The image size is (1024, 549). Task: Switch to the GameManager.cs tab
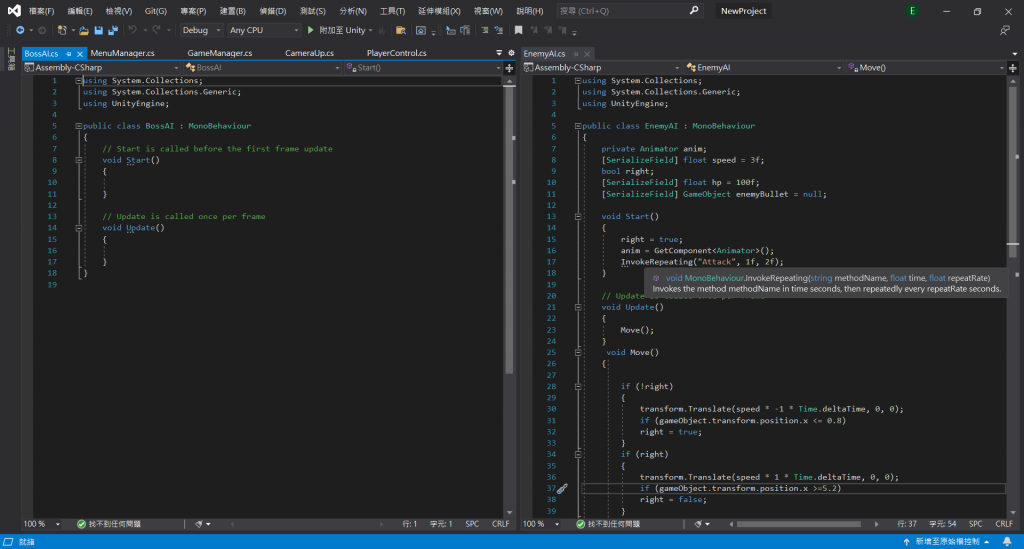click(219, 53)
